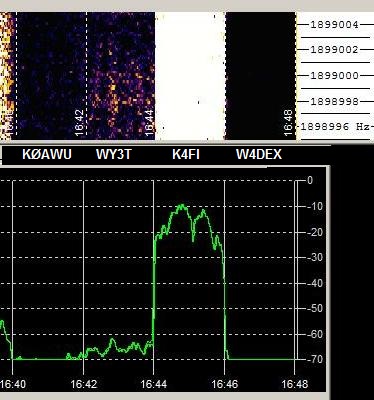Click the 16:40 time label under the graph
This screenshot has width=374, height=400.
click(x=13, y=384)
